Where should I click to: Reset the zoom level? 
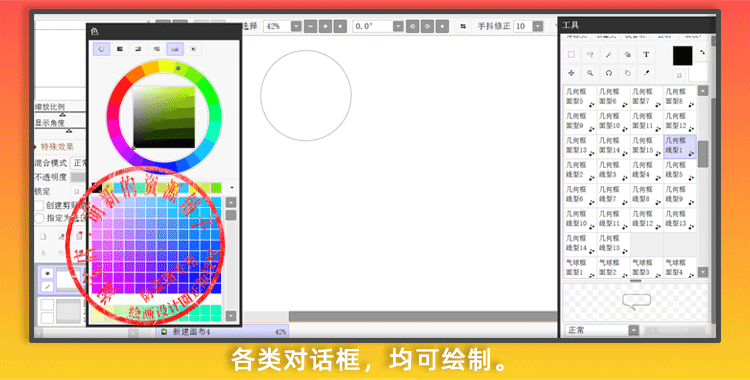[340, 26]
